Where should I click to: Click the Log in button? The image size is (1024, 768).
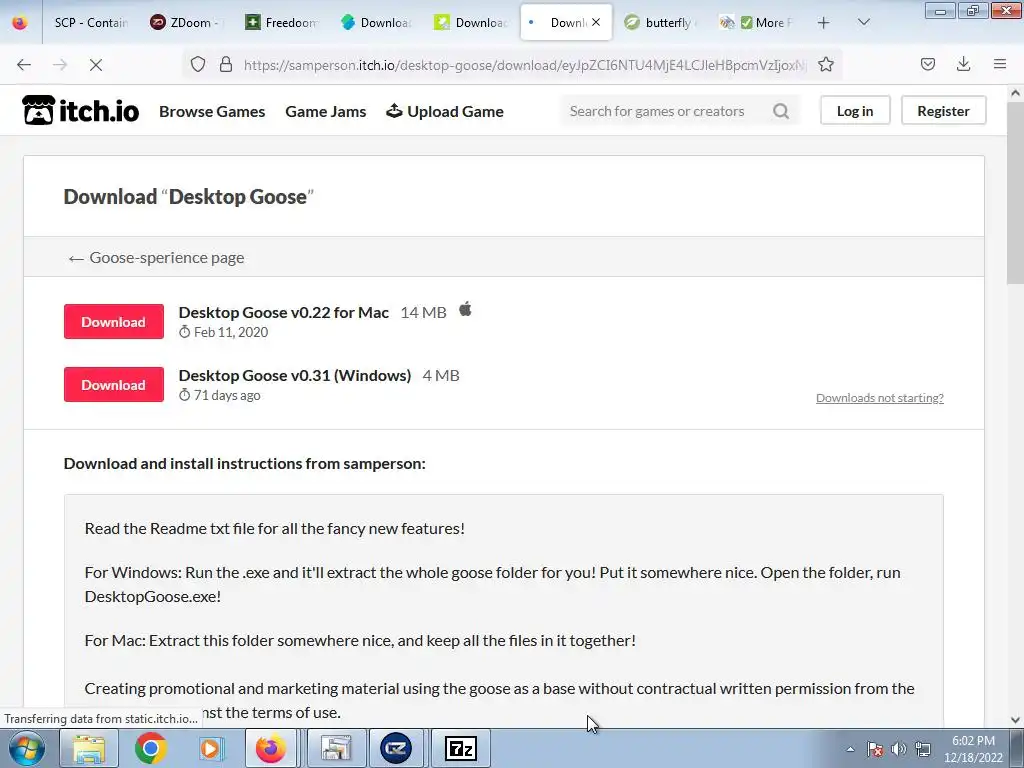pyautogui.click(x=855, y=110)
